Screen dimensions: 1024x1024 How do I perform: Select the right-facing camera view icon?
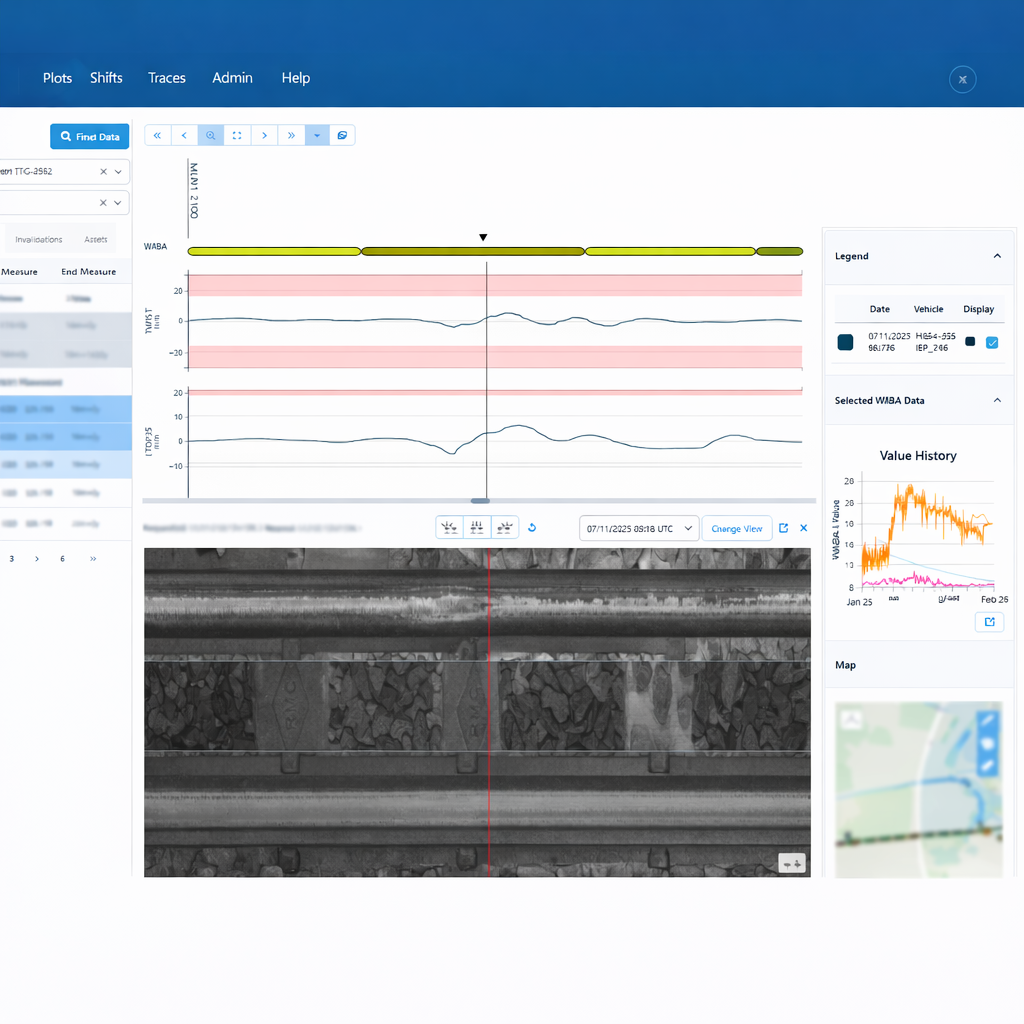click(504, 528)
